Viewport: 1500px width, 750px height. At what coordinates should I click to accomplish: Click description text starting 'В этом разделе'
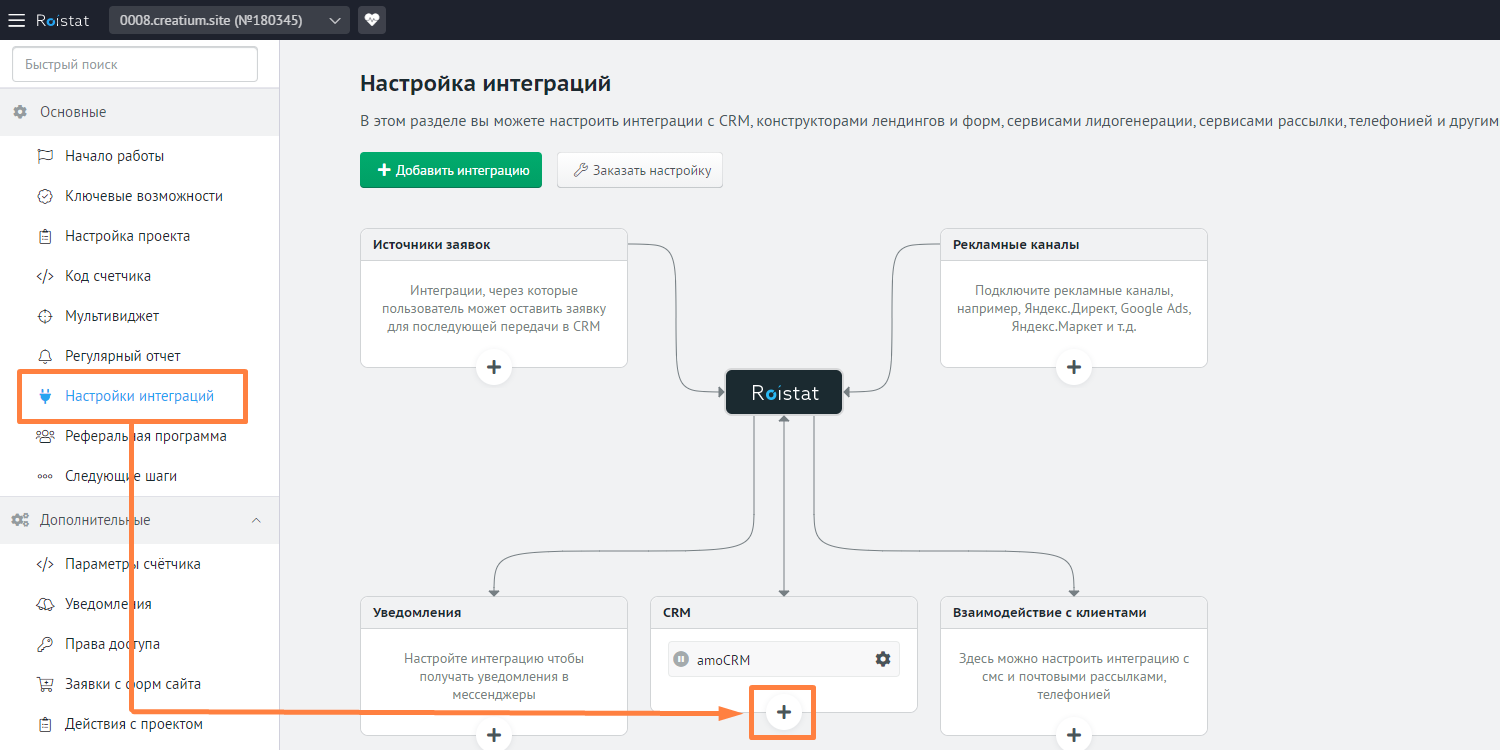pyautogui.click(x=929, y=121)
